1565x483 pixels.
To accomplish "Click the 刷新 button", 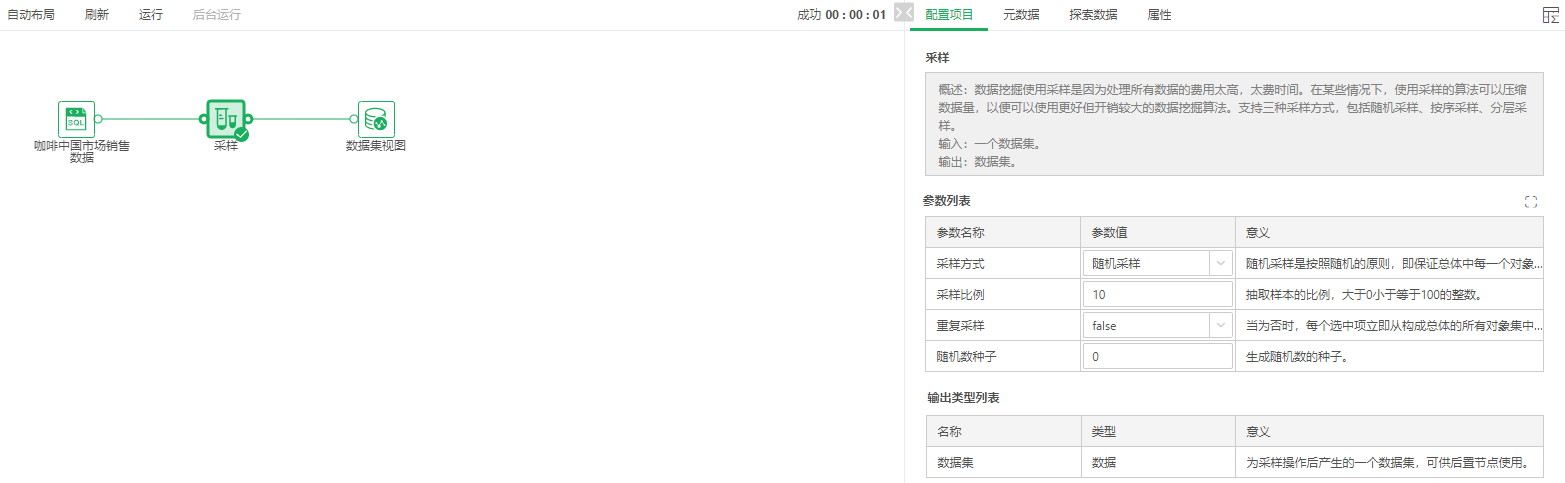I will coord(97,15).
